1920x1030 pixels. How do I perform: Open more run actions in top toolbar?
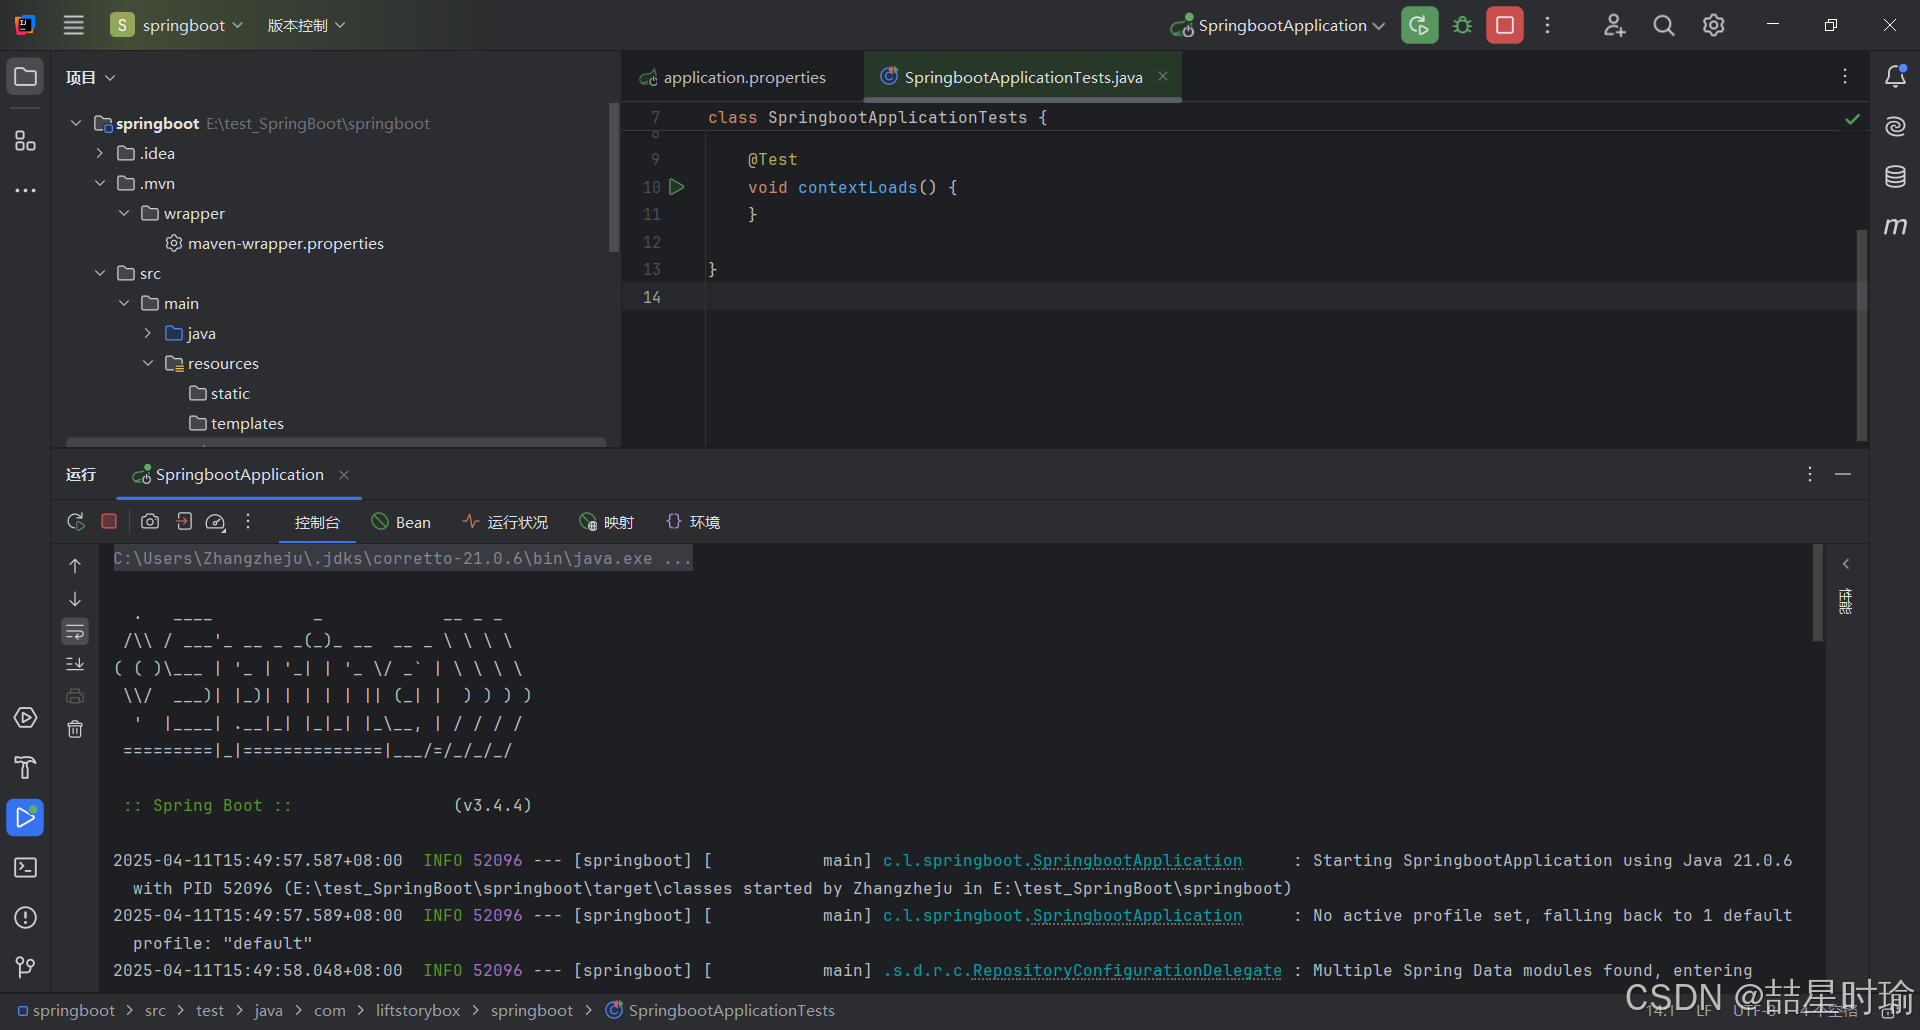pos(1547,25)
